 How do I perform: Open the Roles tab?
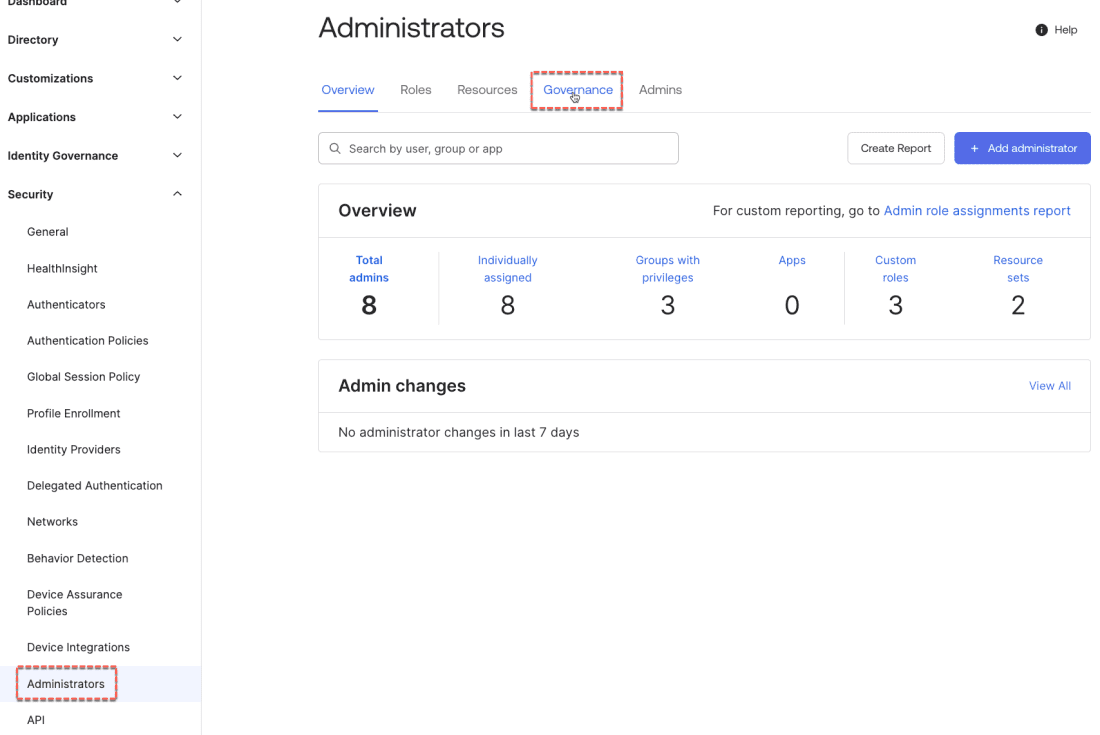click(x=415, y=90)
